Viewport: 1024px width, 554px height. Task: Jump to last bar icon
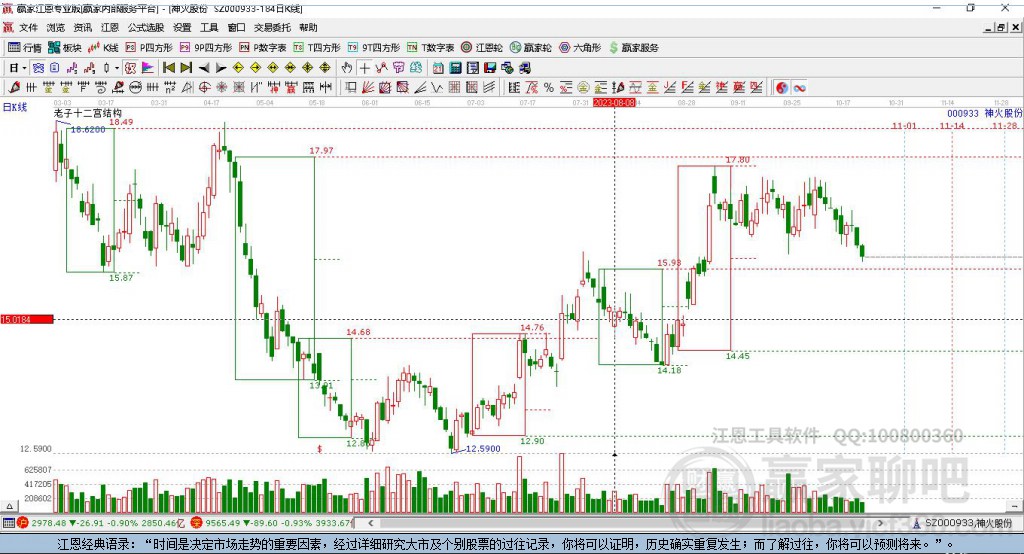tap(186, 68)
